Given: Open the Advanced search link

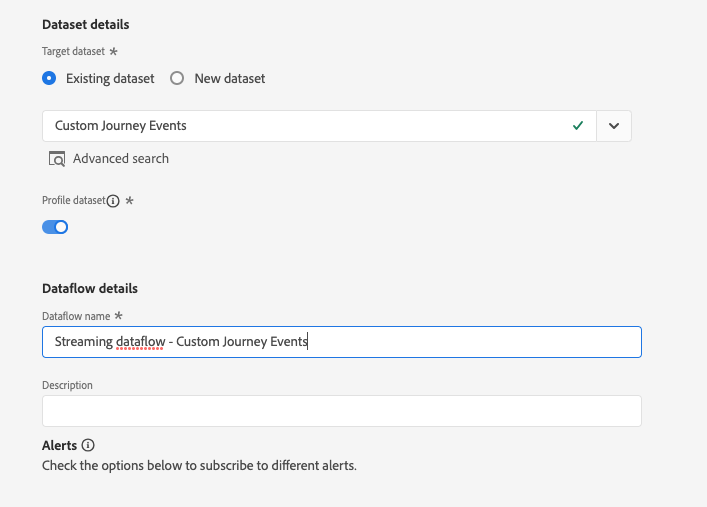Looking at the screenshot, I should 121,159.
